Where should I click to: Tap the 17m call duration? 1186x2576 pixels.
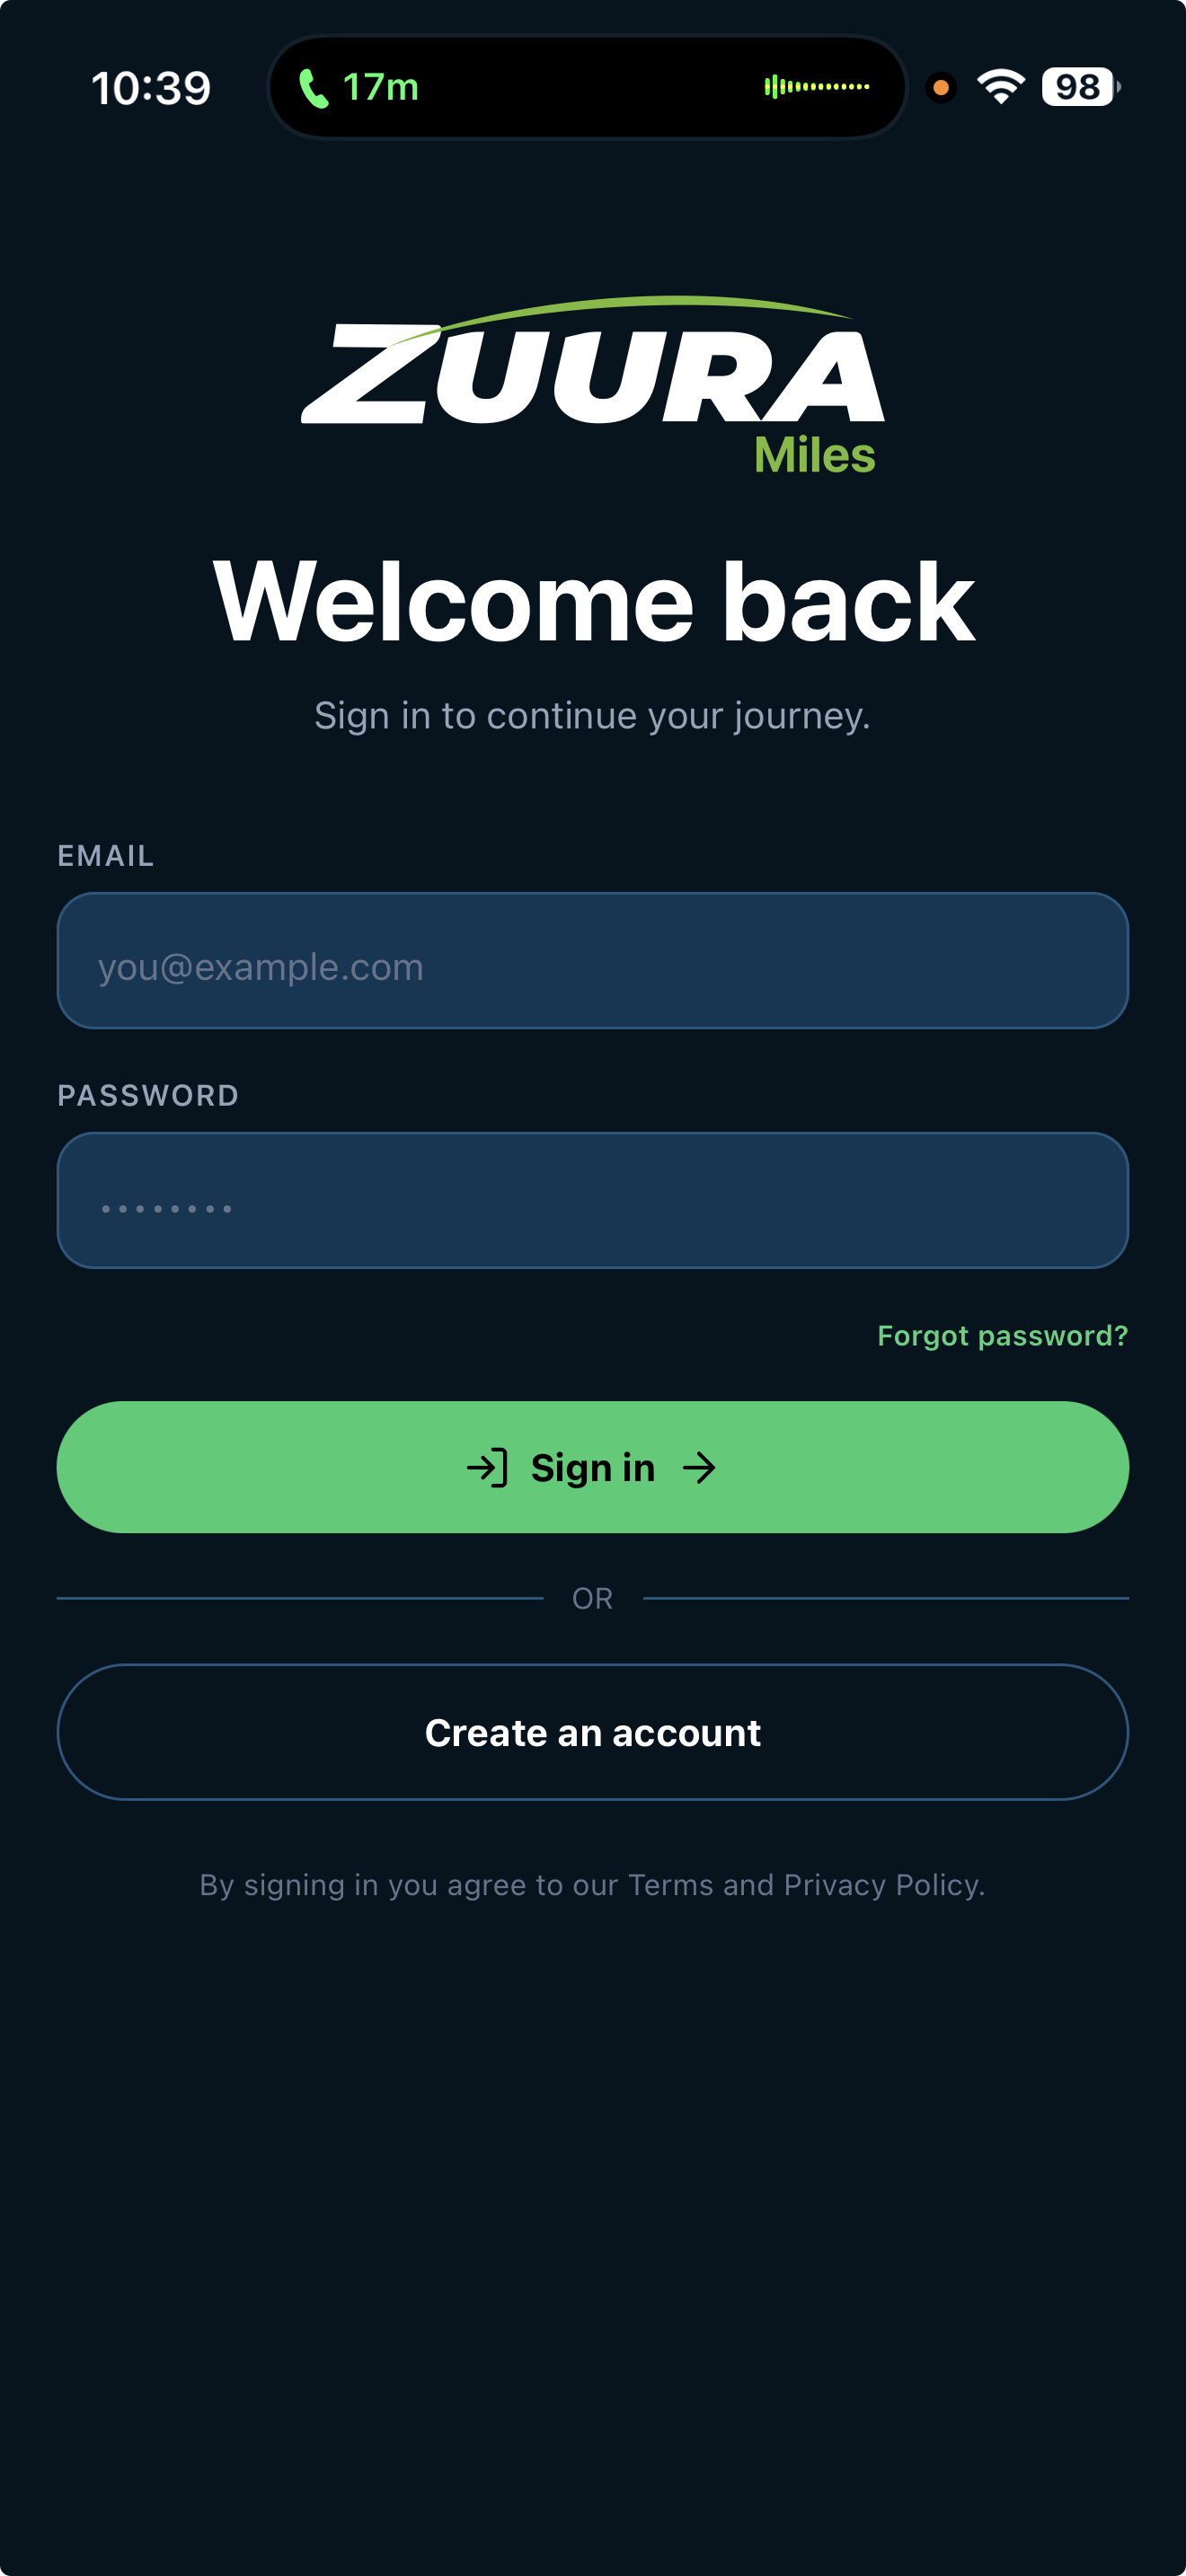tap(381, 88)
